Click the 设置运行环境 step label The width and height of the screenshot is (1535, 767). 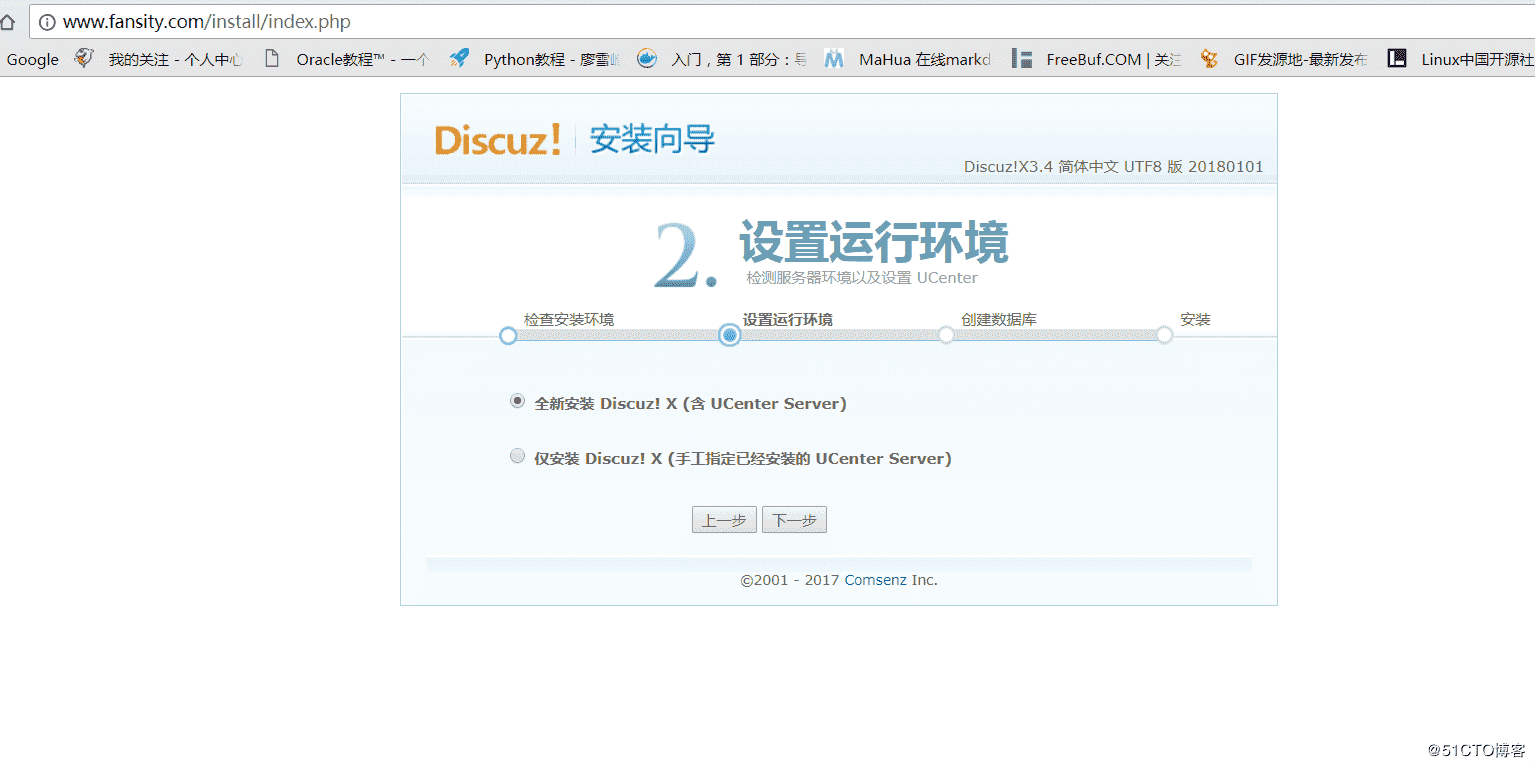[x=788, y=320]
